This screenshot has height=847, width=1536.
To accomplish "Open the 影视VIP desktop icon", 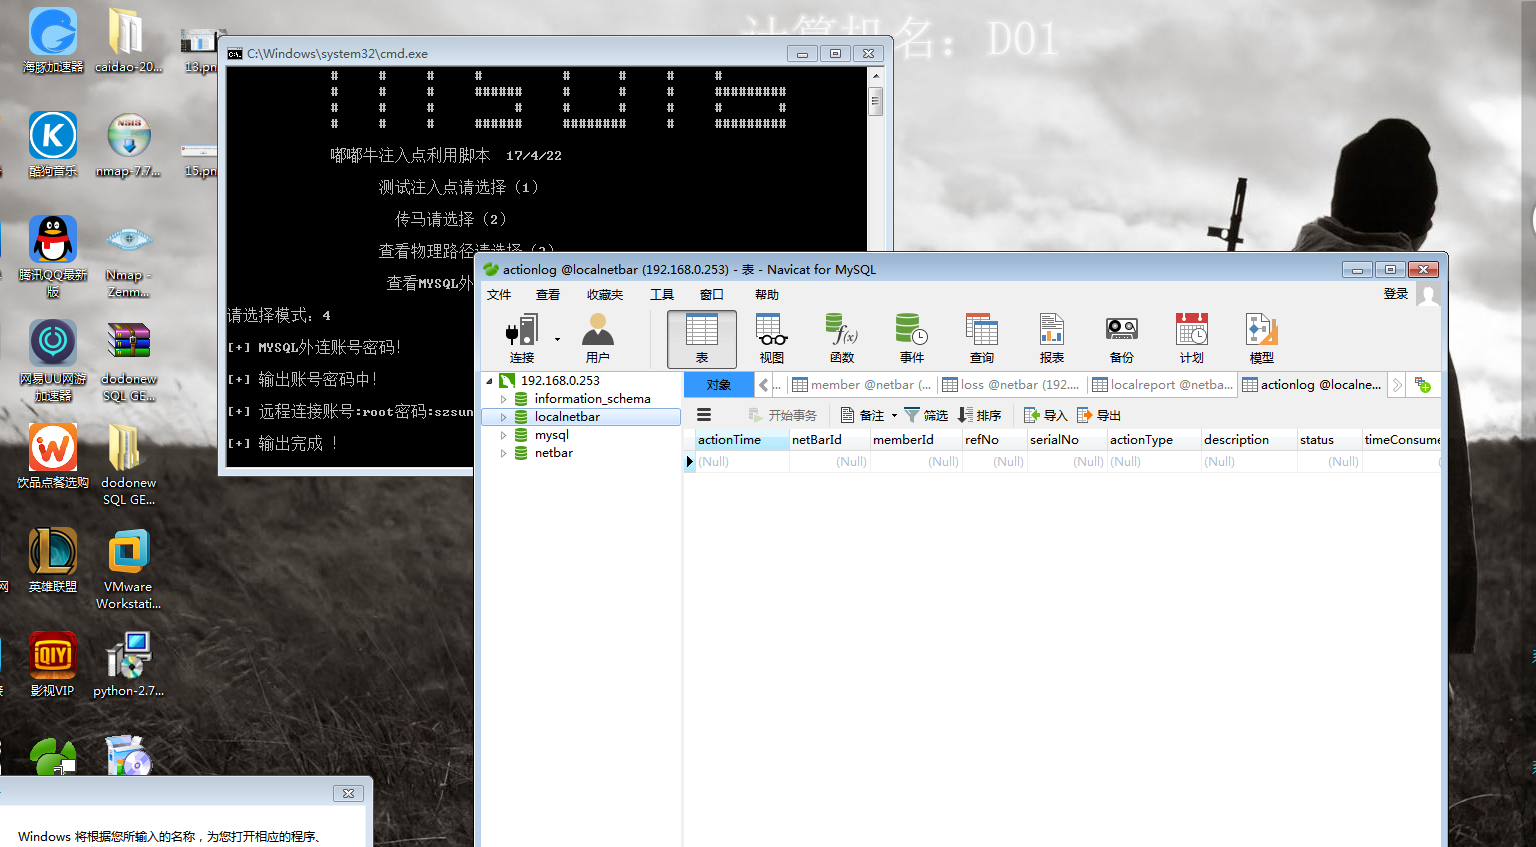I will pyautogui.click(x=53, y=664).
